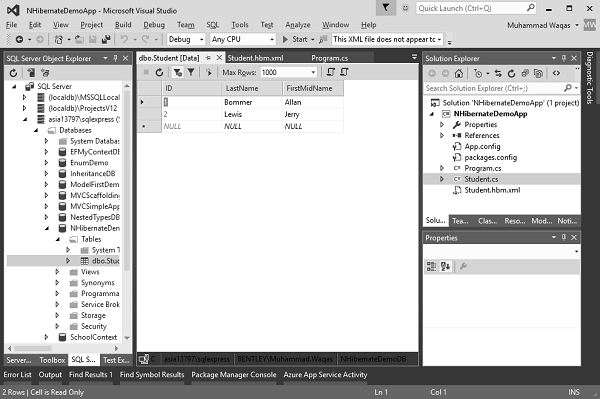Click the Categorized icon in the Properties panel

431,267
